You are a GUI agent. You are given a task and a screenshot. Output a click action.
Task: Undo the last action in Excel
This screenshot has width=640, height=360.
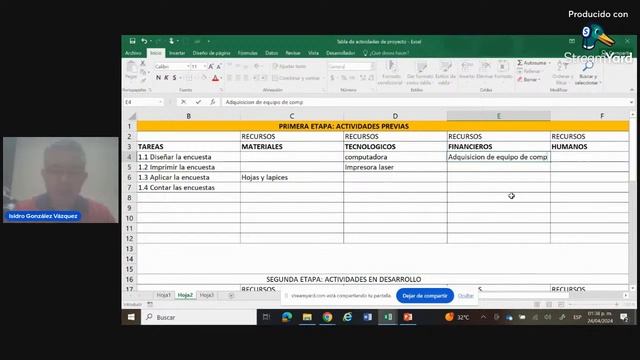144,41
